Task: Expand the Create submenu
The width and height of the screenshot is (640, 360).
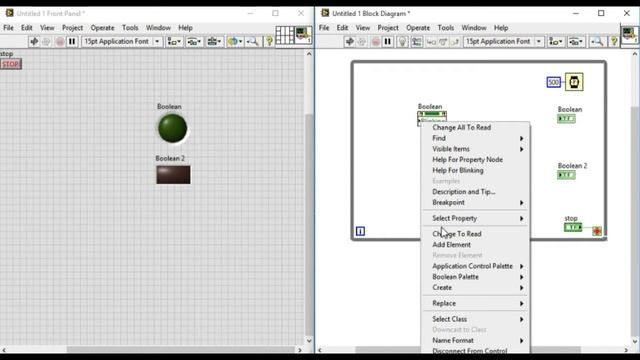Action: (476, 287)
